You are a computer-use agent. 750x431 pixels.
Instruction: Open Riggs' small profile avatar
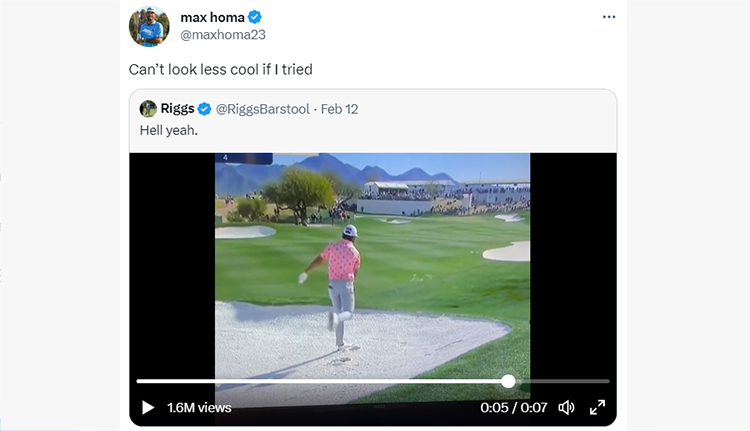[x=148, y=109]
